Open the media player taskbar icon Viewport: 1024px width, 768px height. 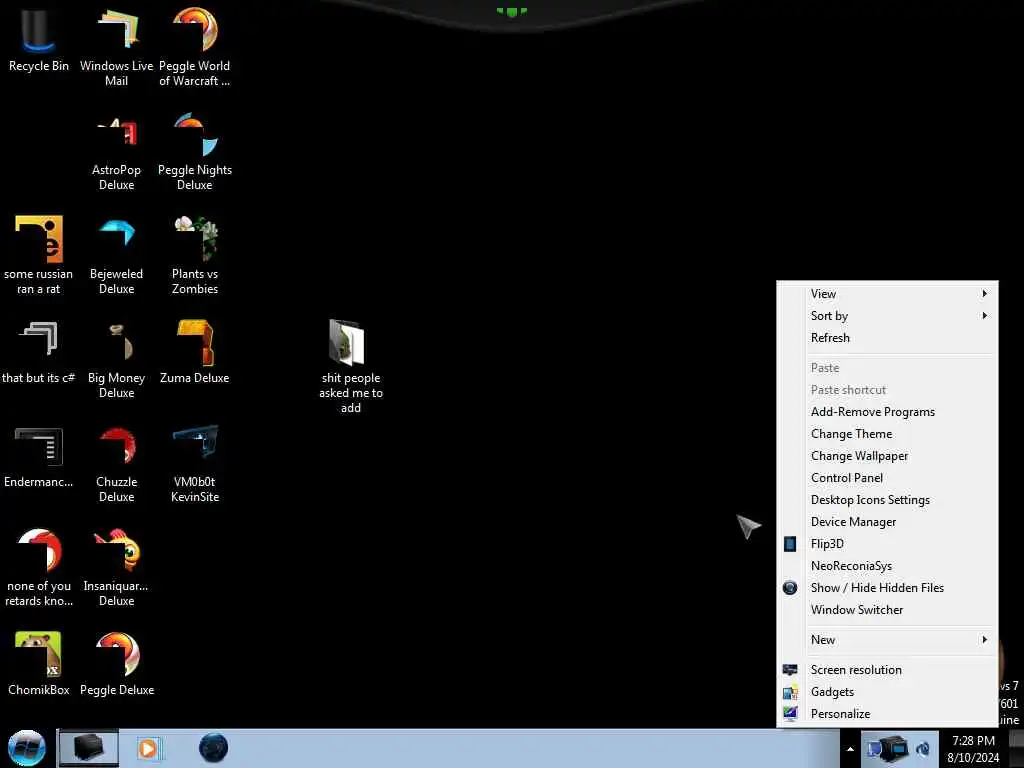(148, 748)
